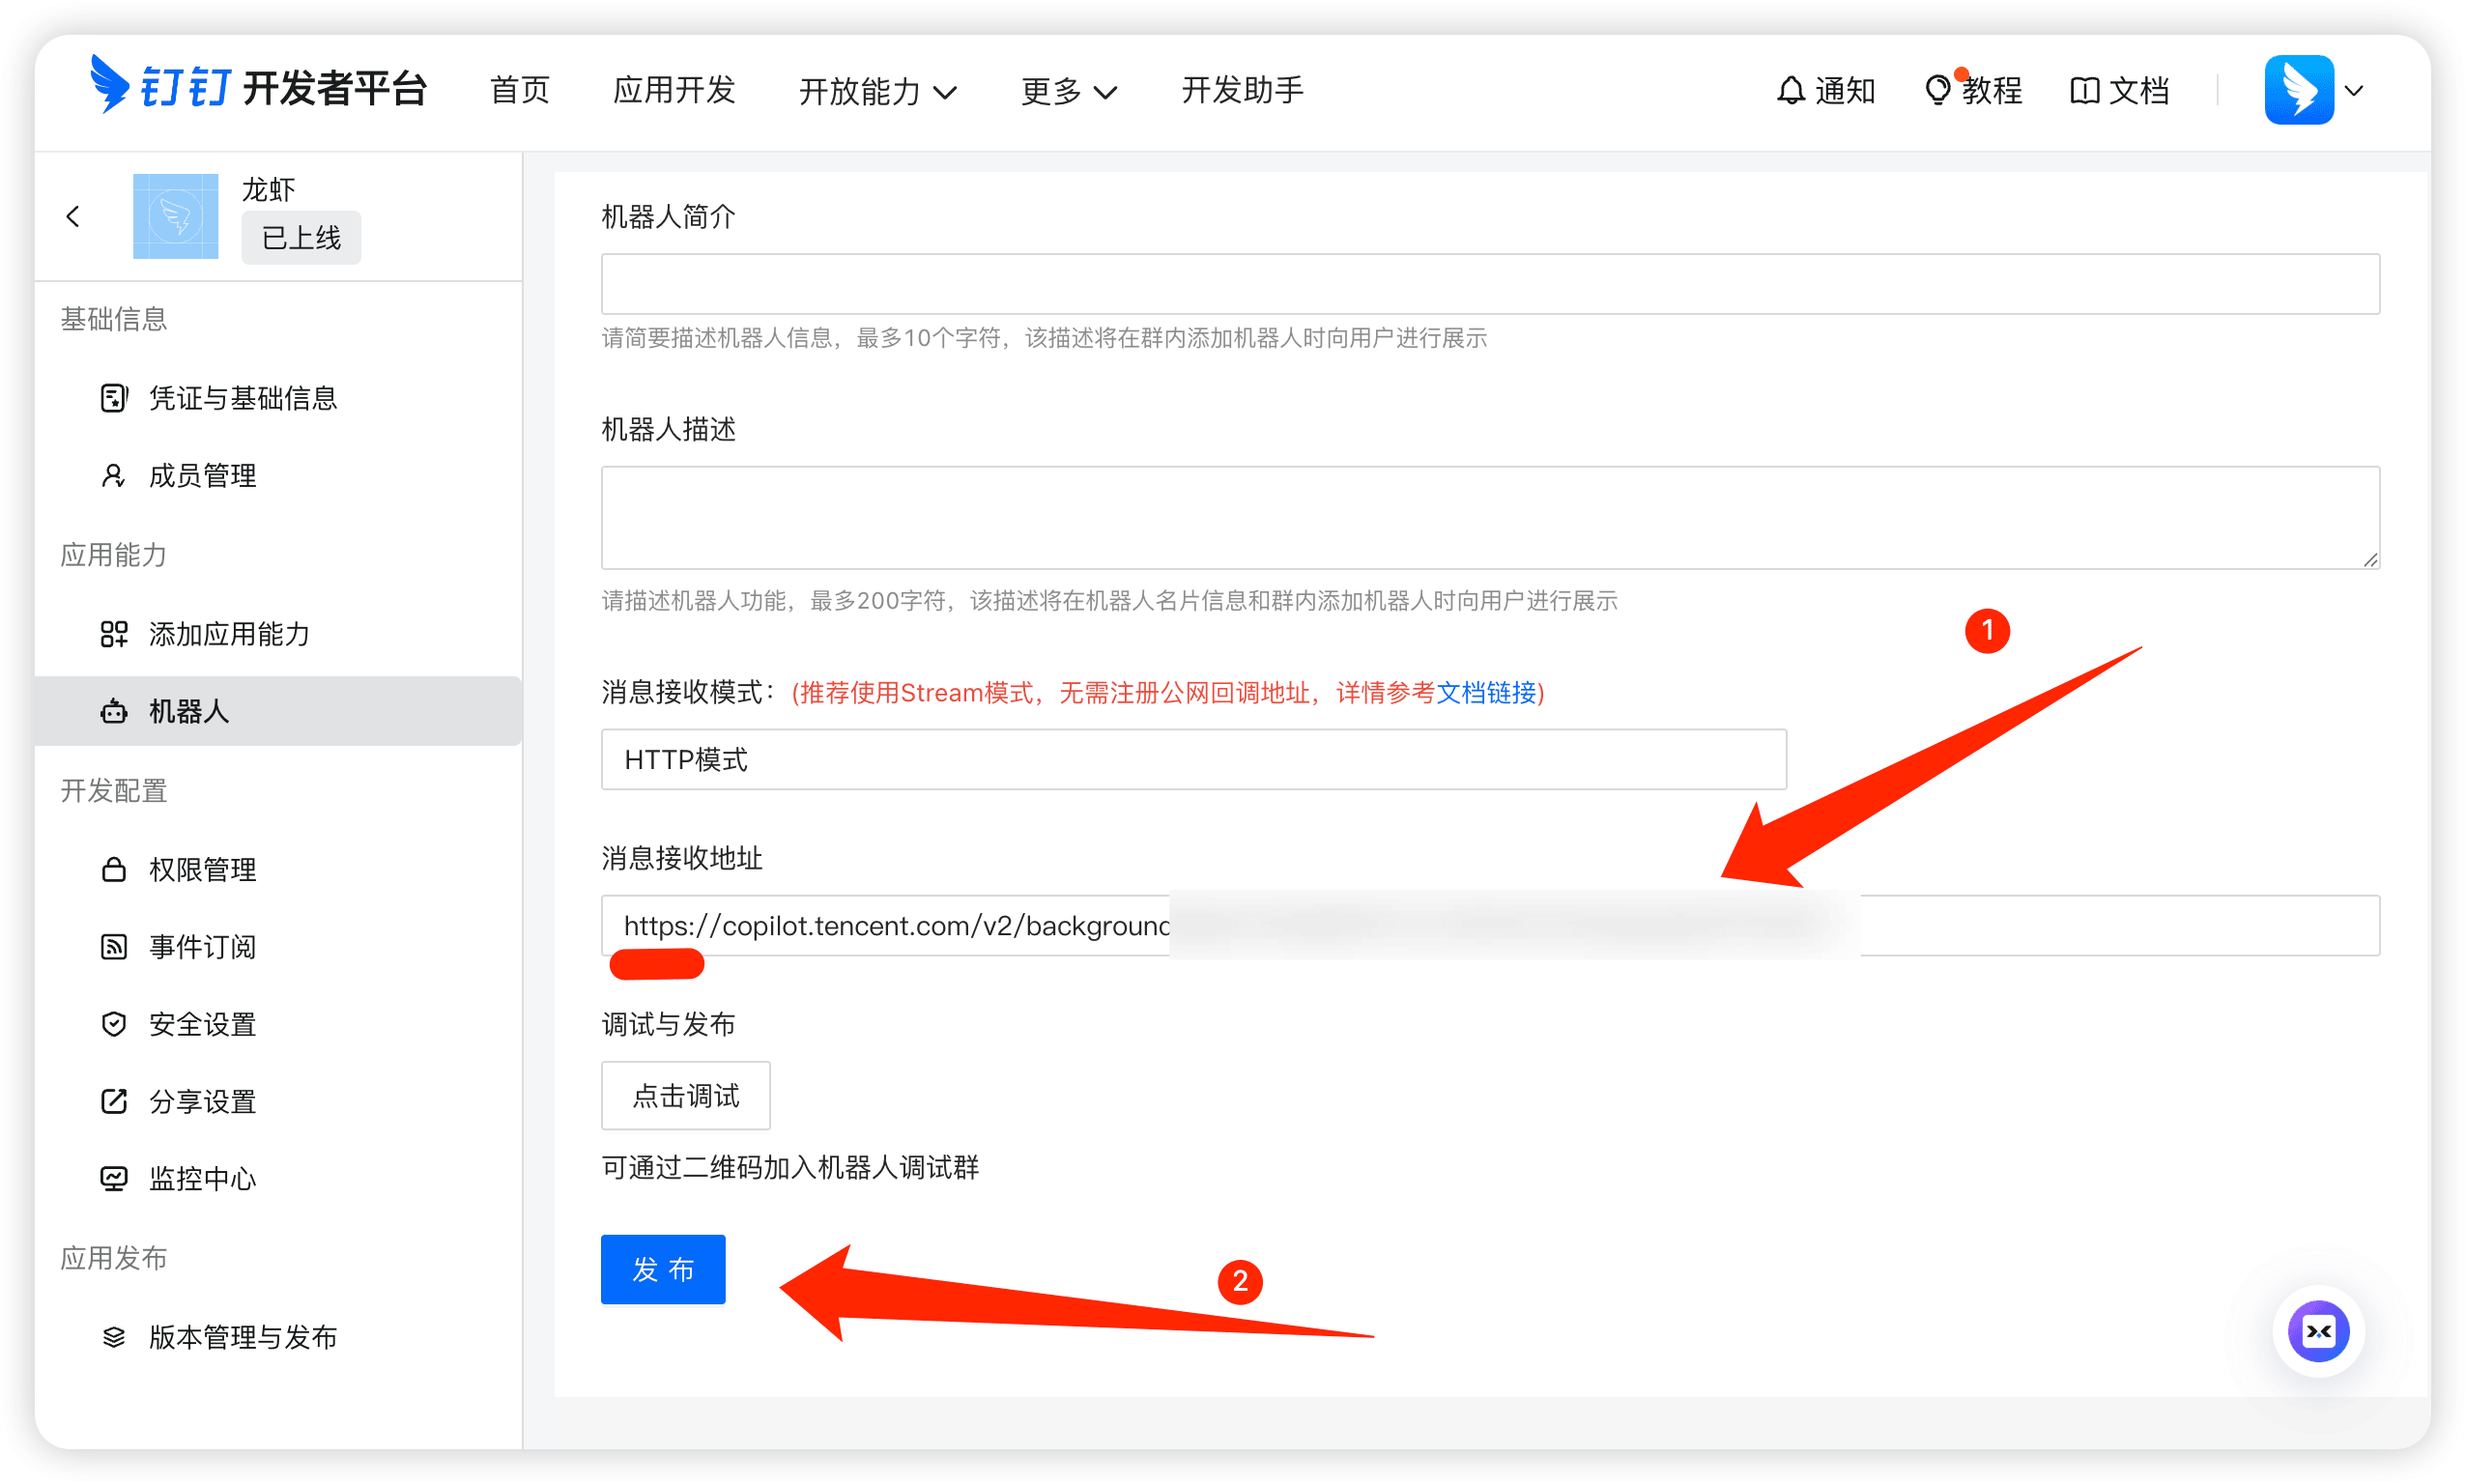The width and height of the screenshot is (2466, 1484).
Task: Switch to the 应用开发 menu
Action: [x=674, y=91]
